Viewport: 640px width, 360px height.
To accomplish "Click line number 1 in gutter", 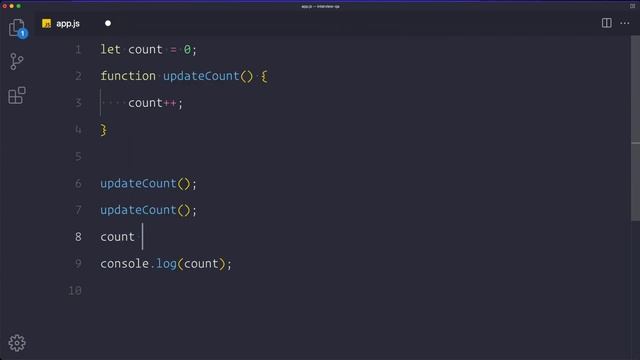I will 78,50.
